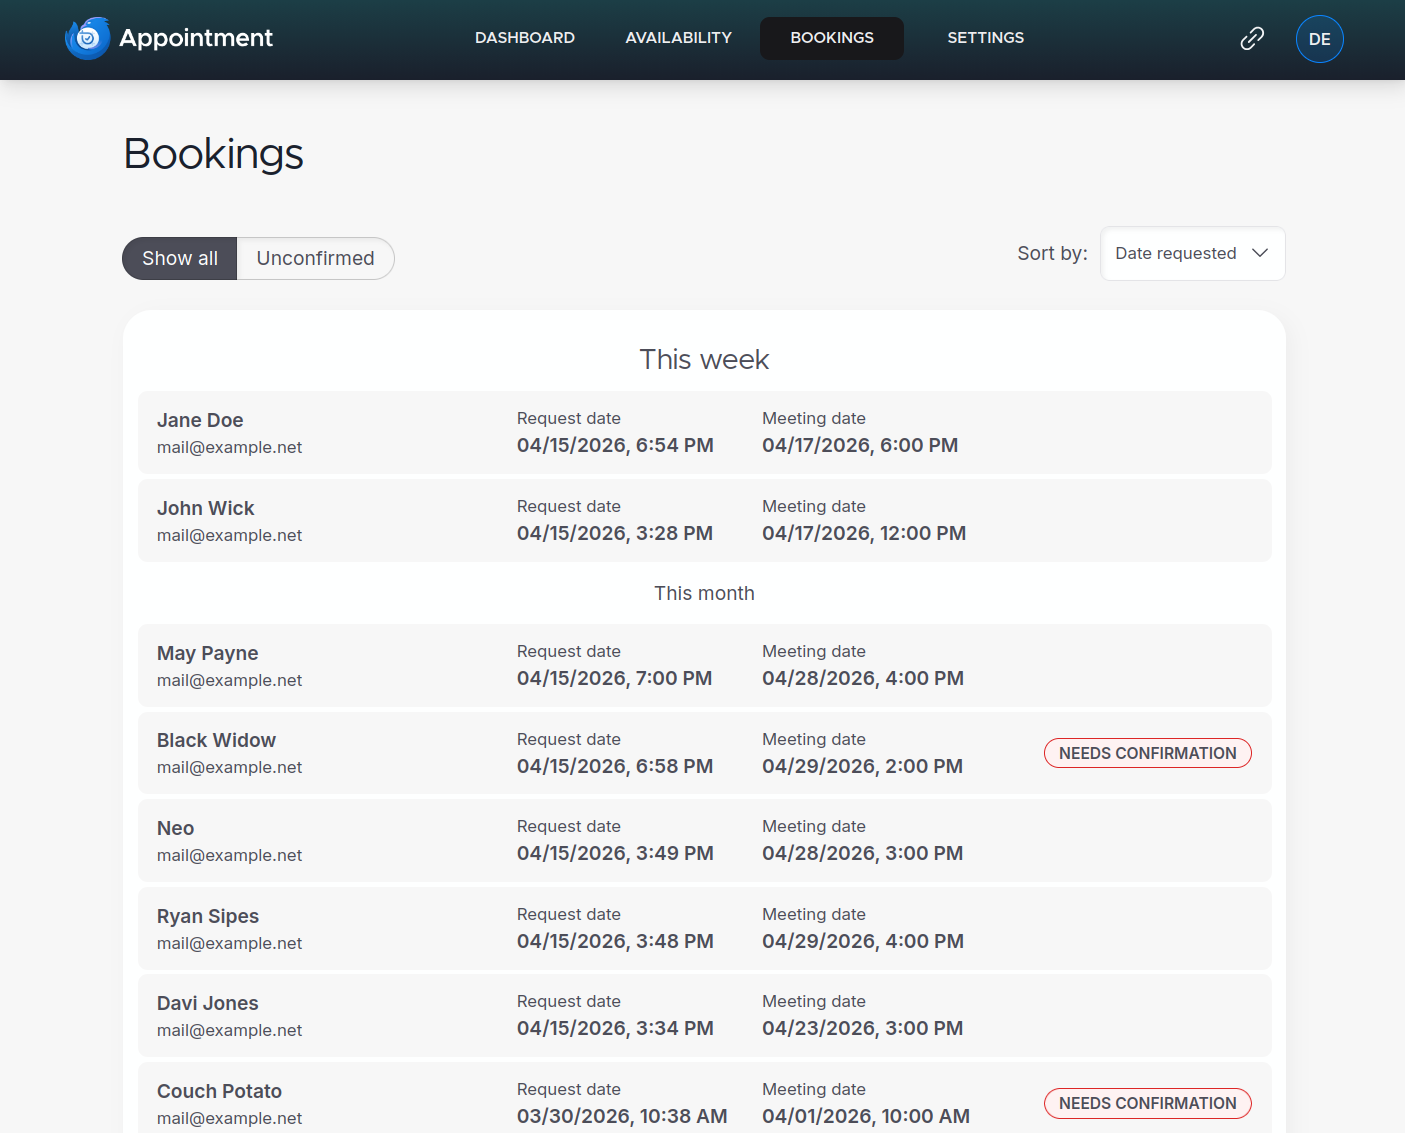The width and height of the screenshot is (1405, 1133).
Task: Click request date 04/15/2026, 7:00 PM
Action: coord(614,678)
